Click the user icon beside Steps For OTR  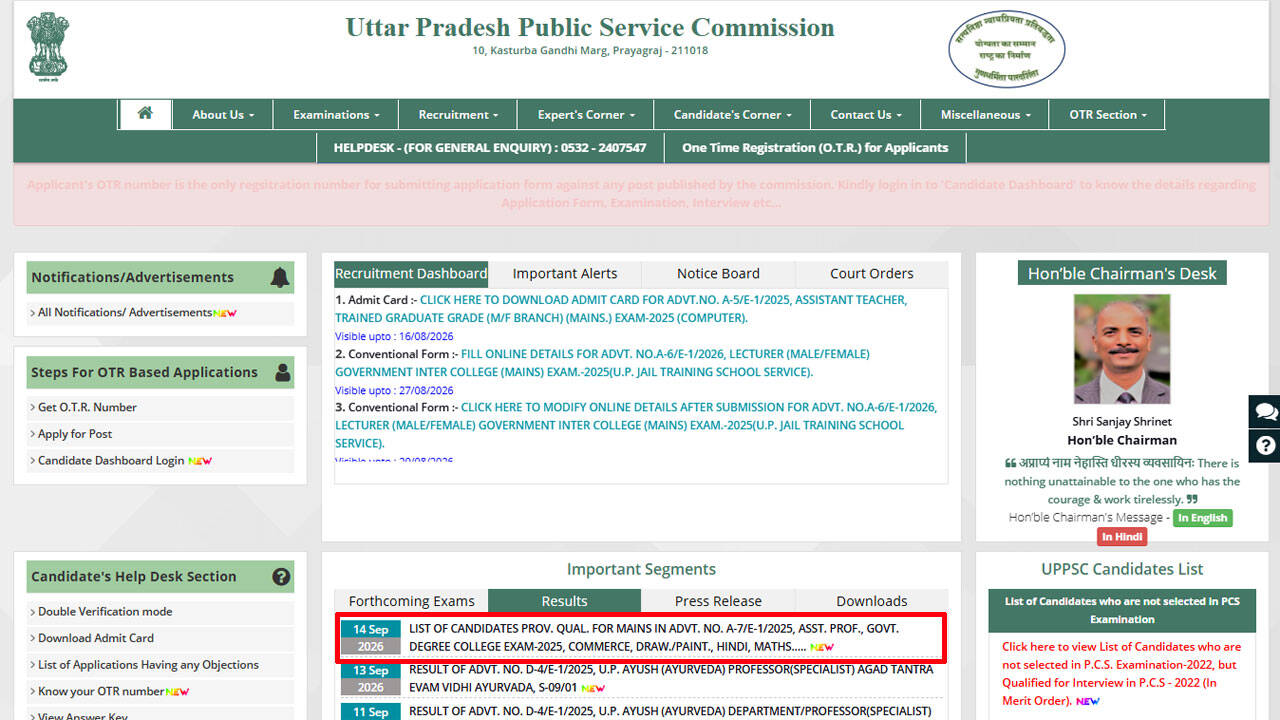click(x=282, y=373)
